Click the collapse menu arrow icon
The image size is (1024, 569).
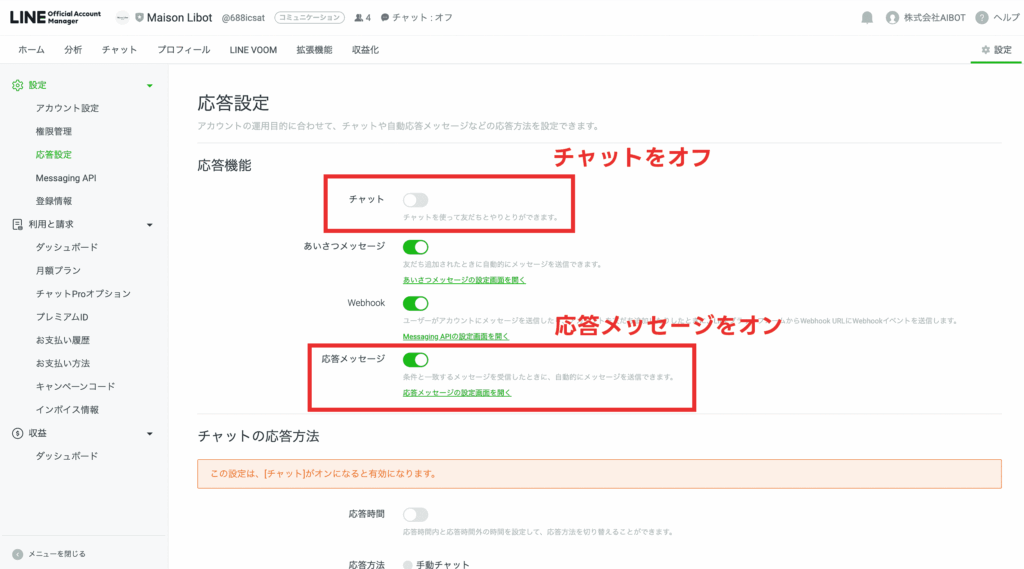tap(17, 554)
